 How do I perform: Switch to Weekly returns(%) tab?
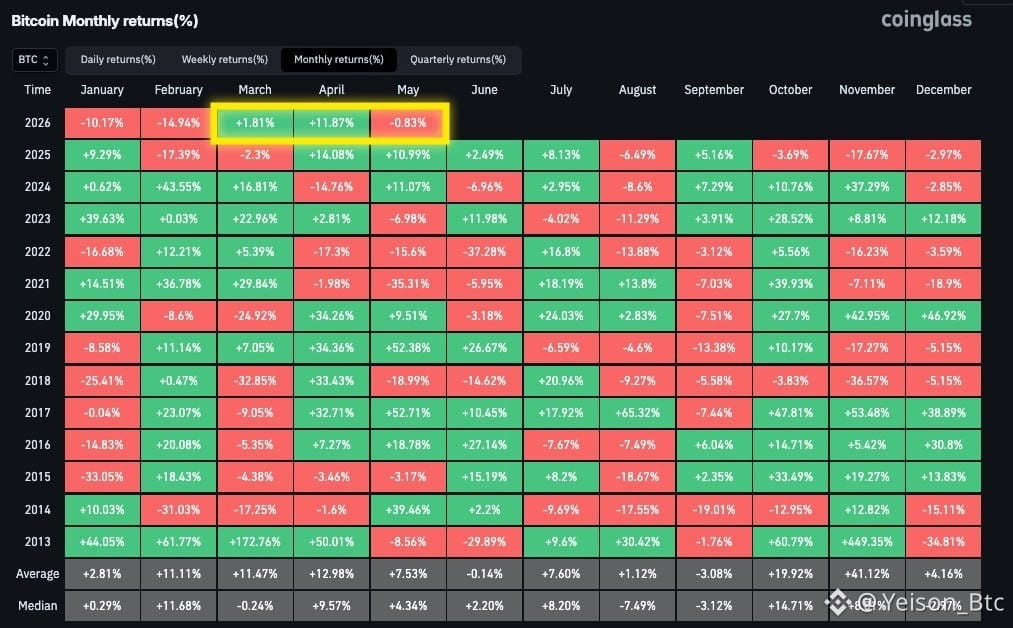coord(224,59)
